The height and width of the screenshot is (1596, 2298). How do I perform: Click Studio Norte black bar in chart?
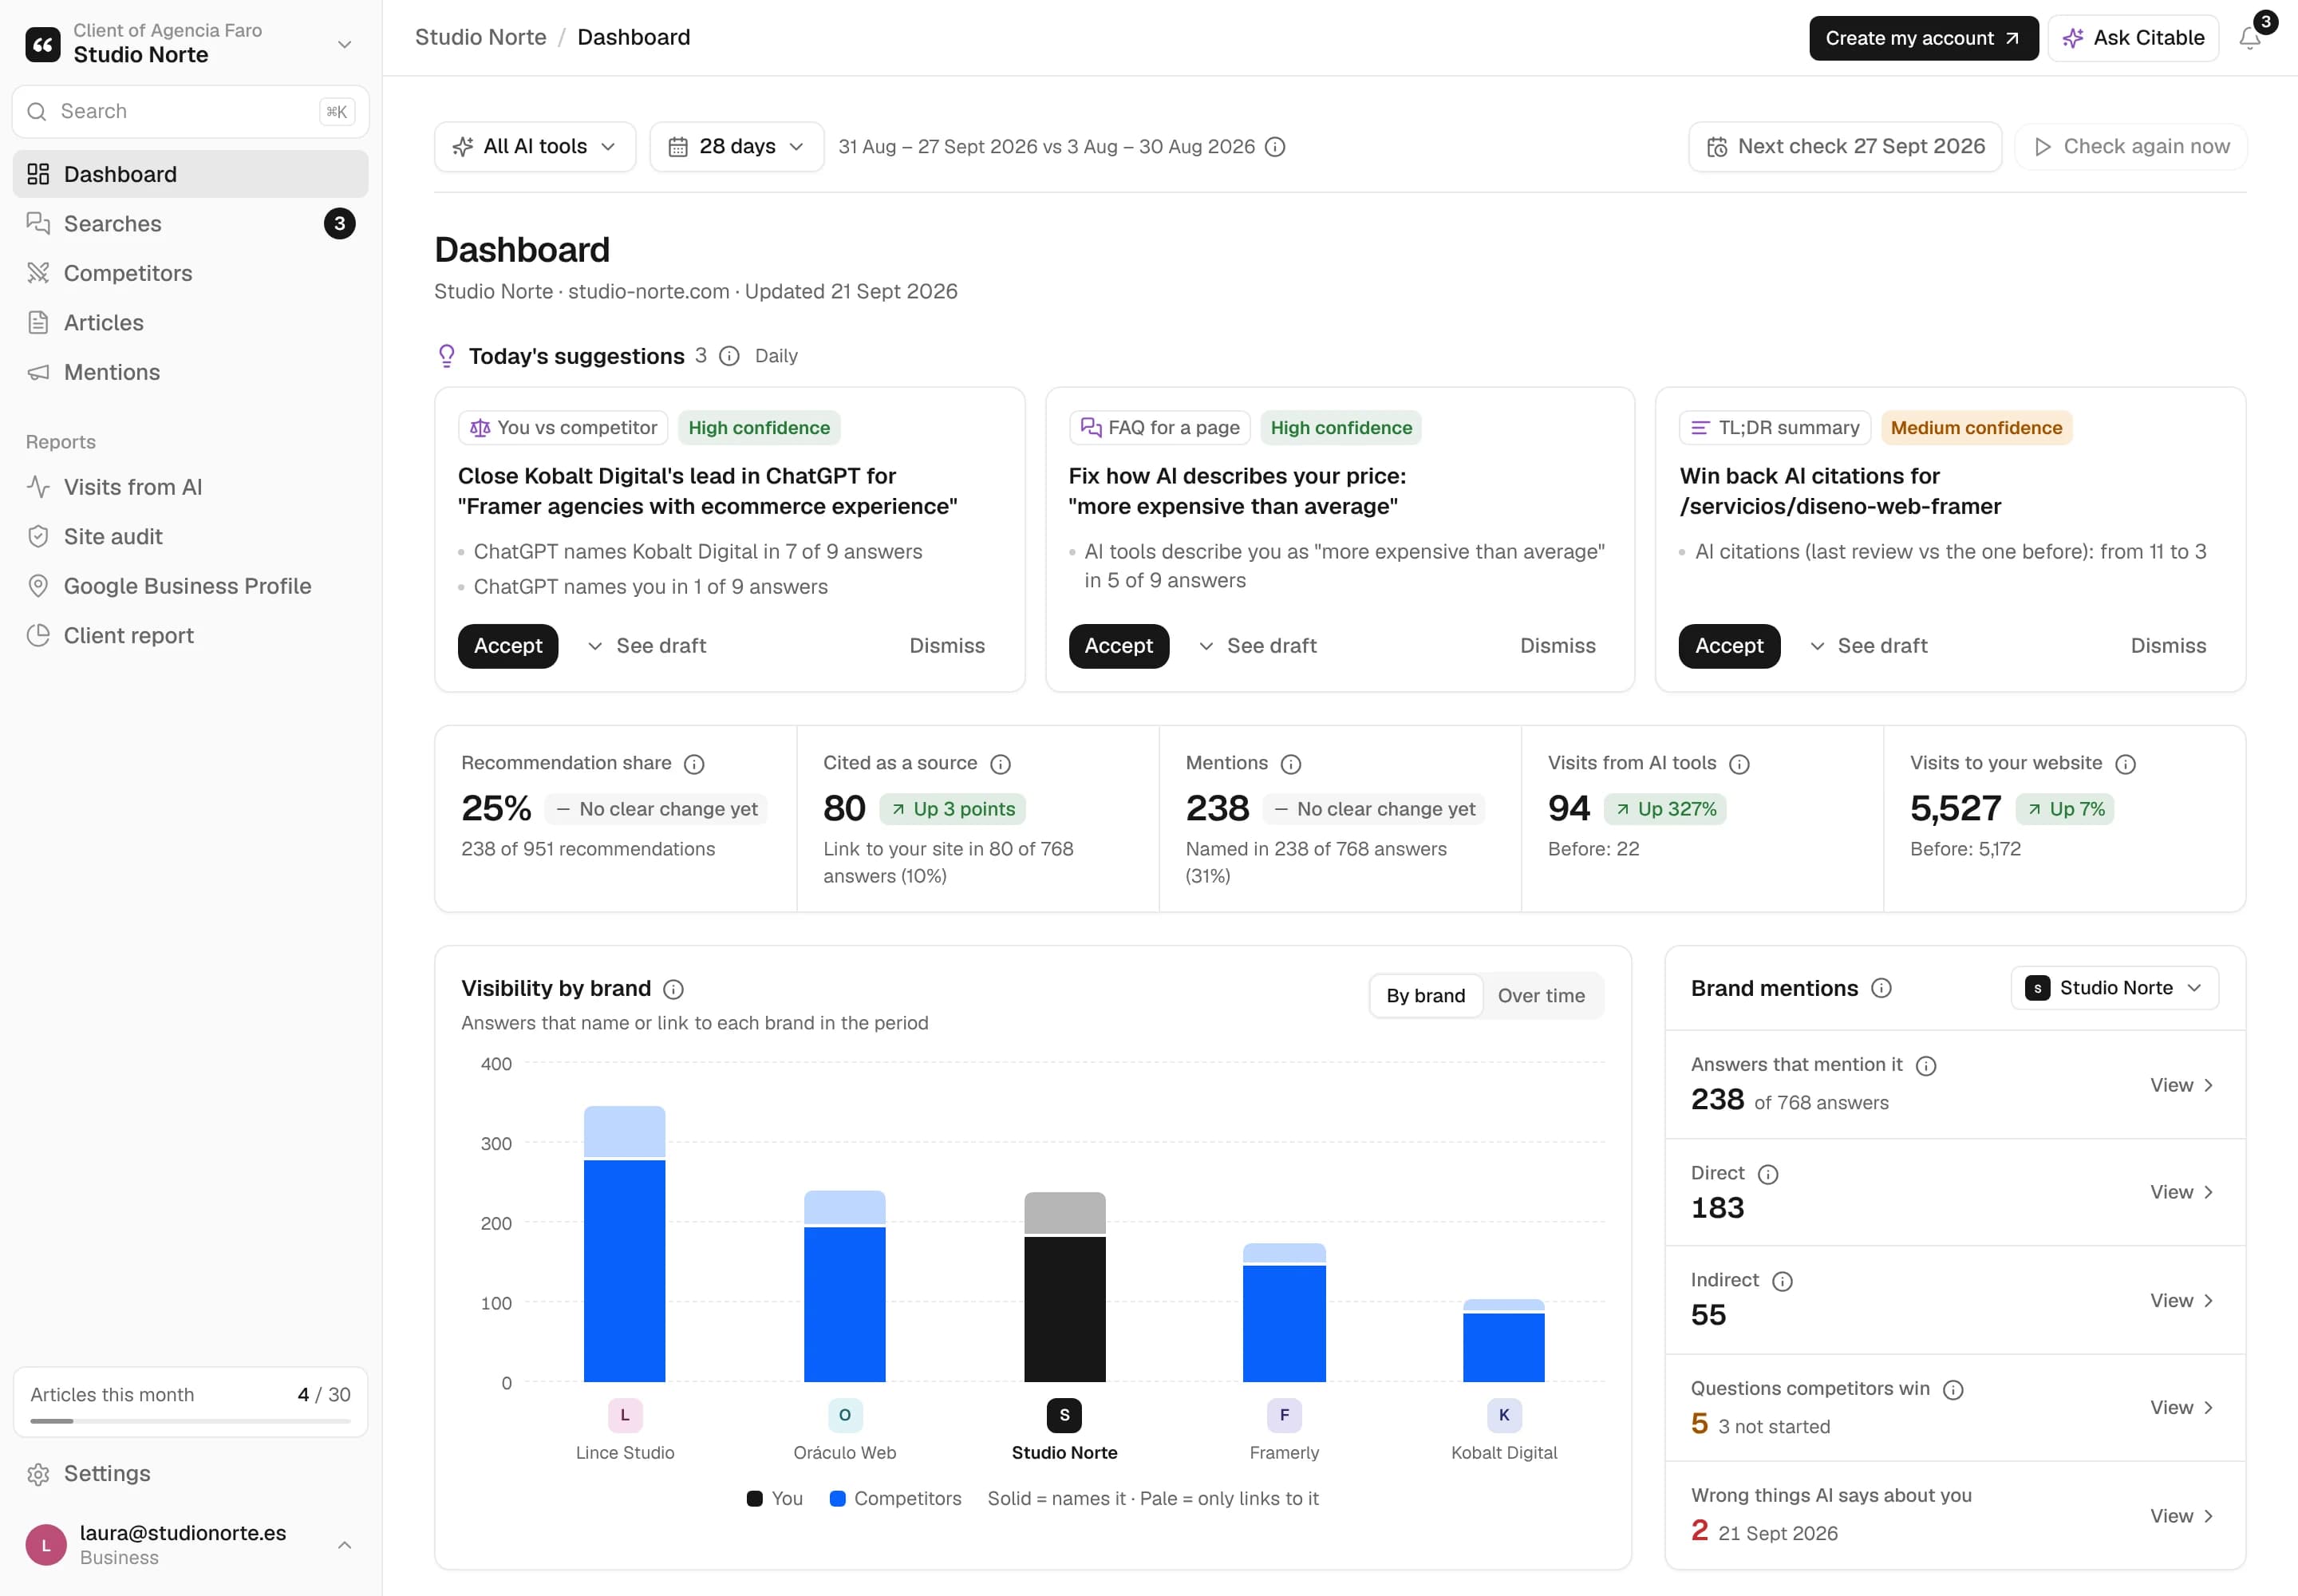[x=1064, y=1309]
